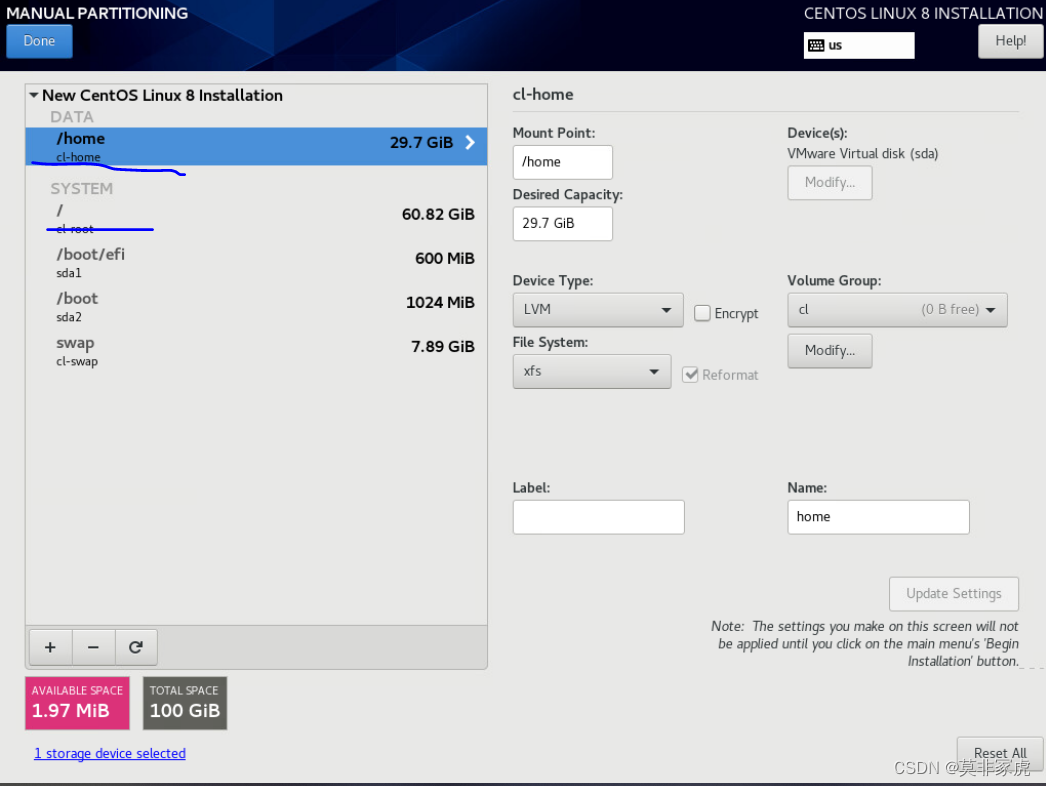Click the AVAILABLE SPACE 1.97 MiB box
This screenshot has height=786, width=1046.
(77, 703)
